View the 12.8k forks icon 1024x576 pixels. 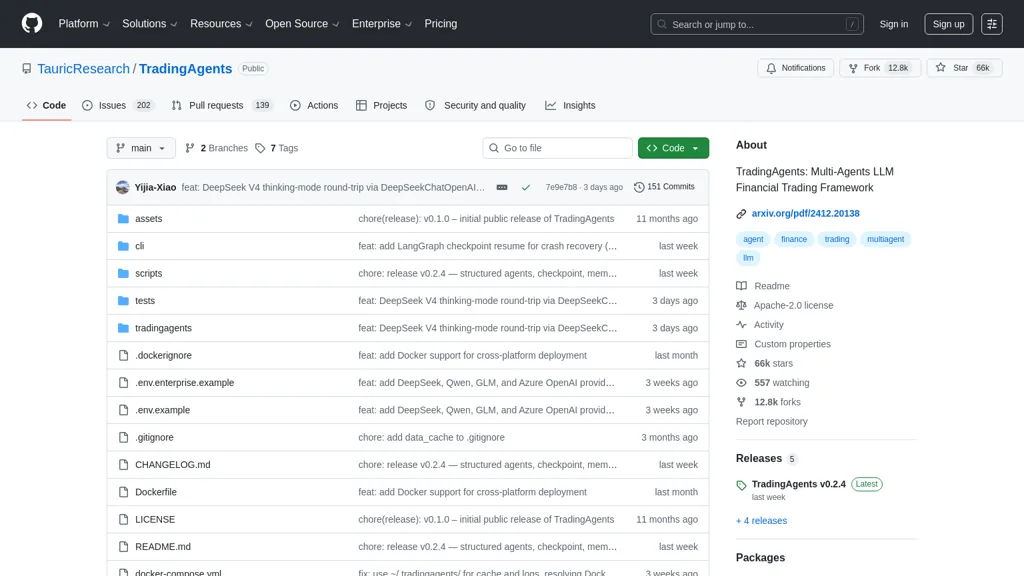[741, 402]
